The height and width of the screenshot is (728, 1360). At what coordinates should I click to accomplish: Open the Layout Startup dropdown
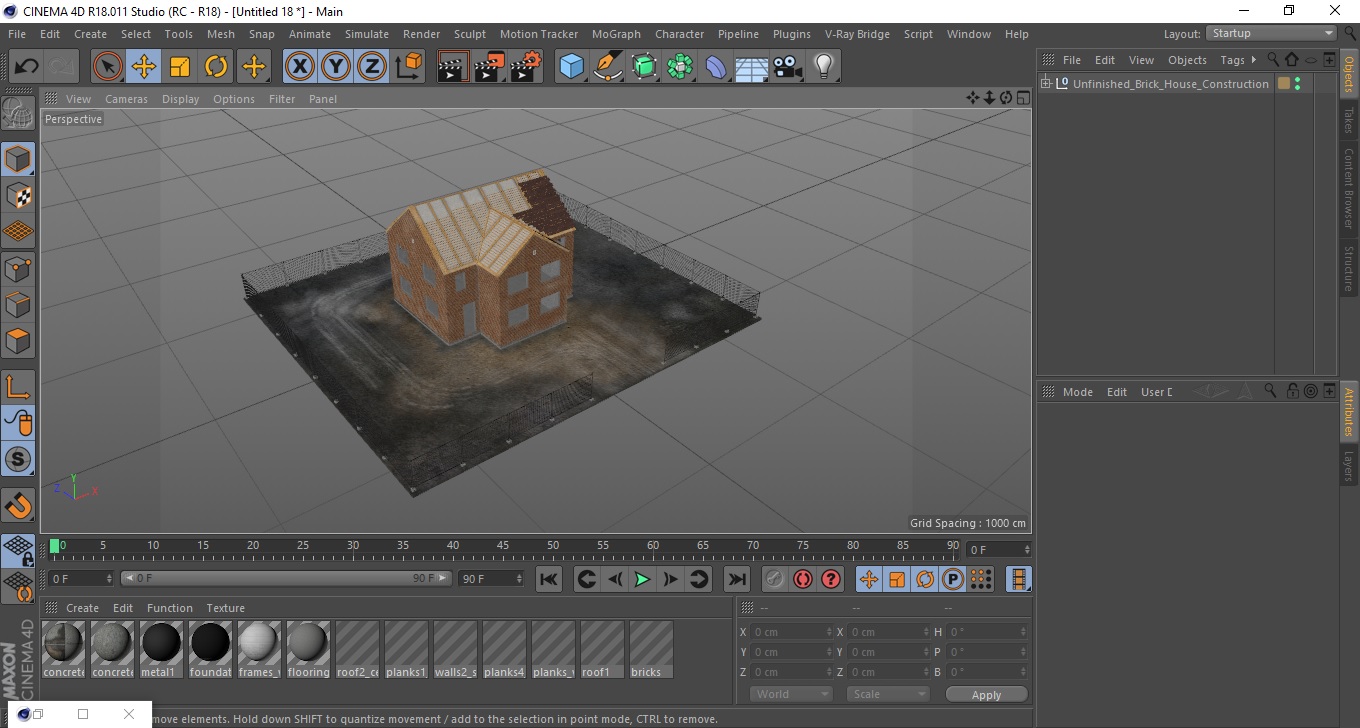[x=1271, y=34]
